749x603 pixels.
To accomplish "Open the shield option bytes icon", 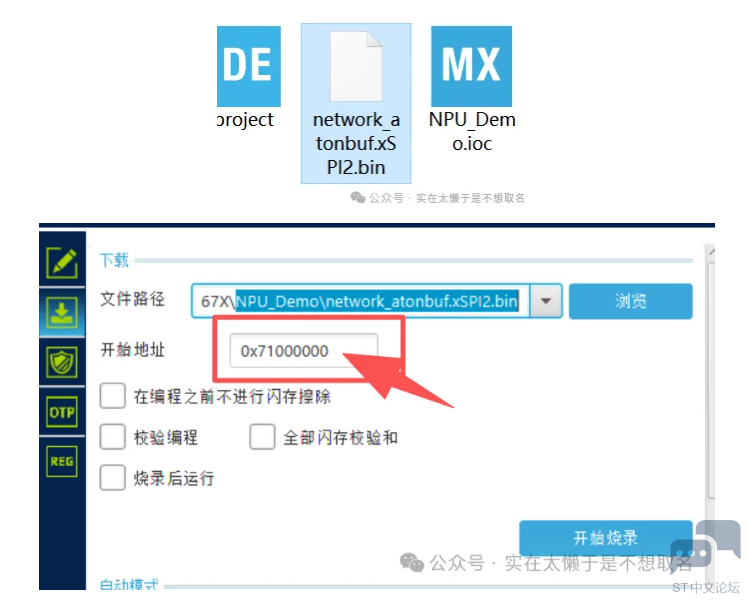I will click(62, 362).
